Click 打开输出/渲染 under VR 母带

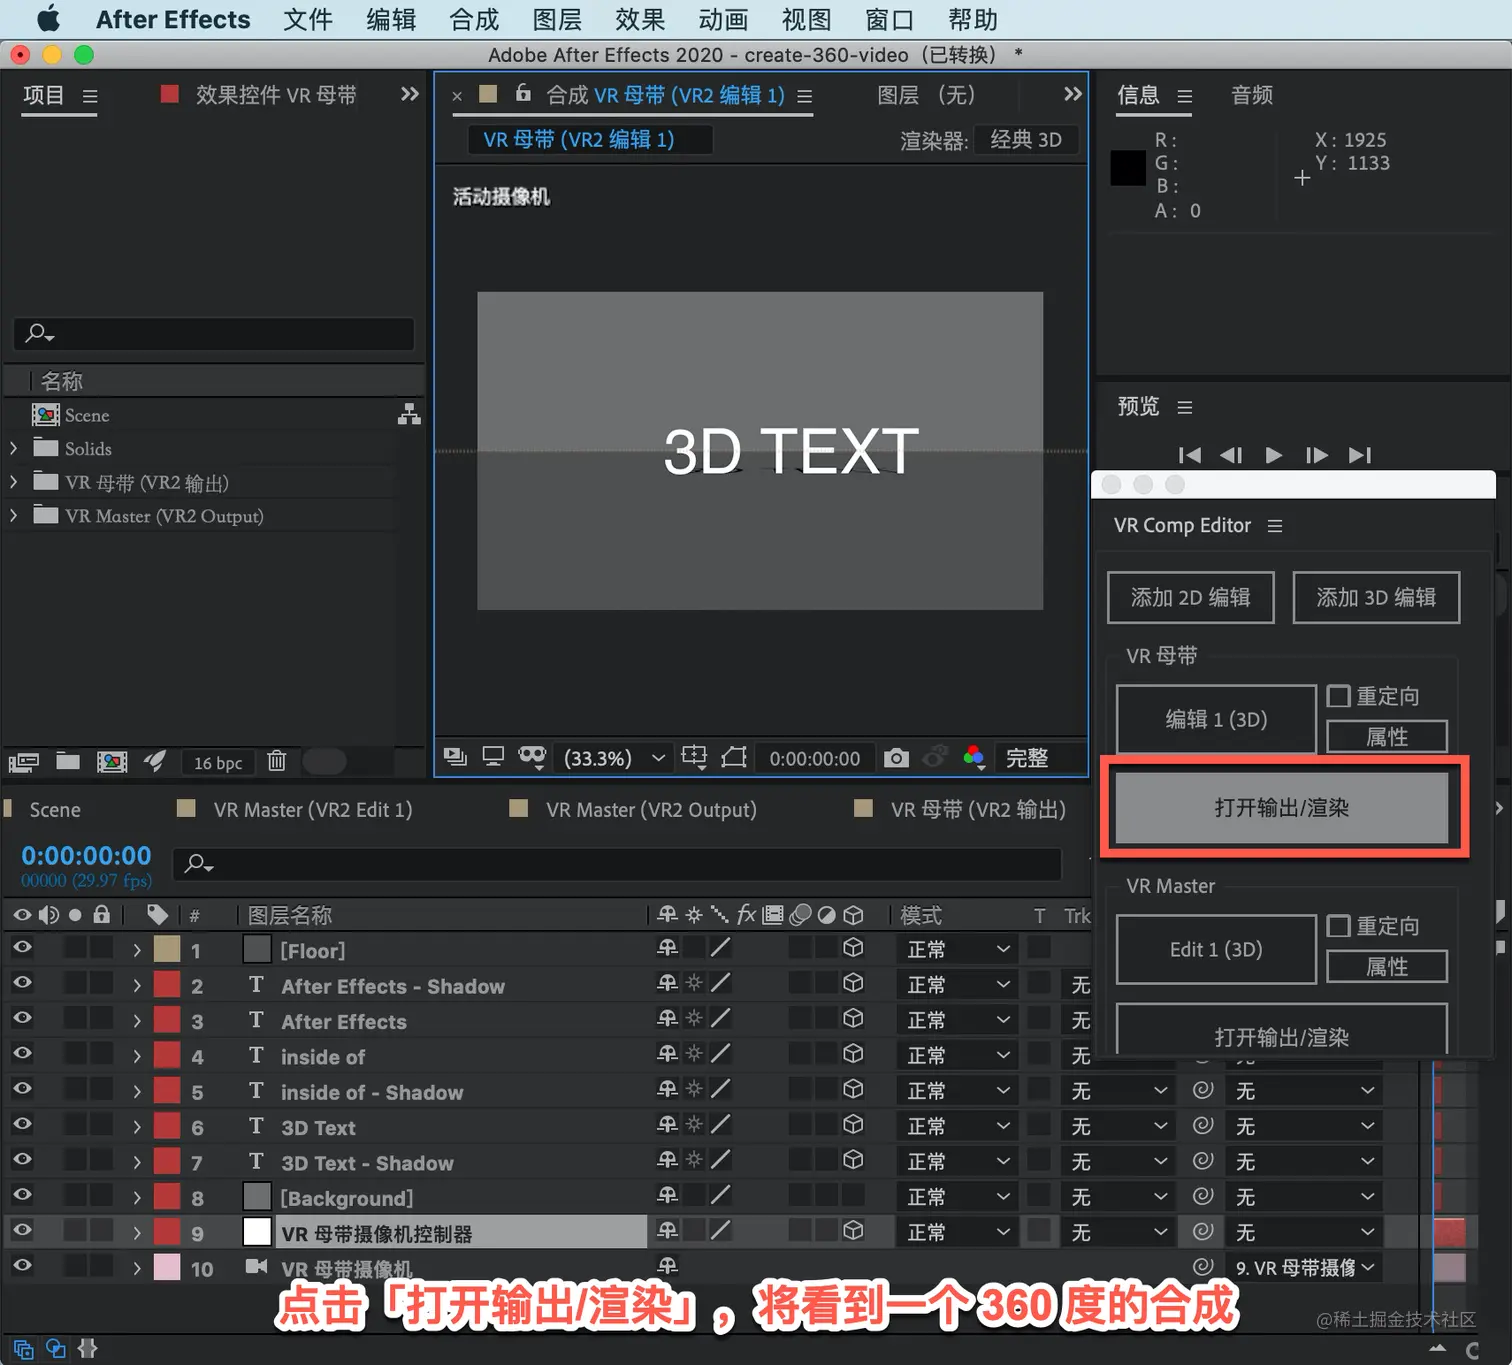coord(1281,808)
